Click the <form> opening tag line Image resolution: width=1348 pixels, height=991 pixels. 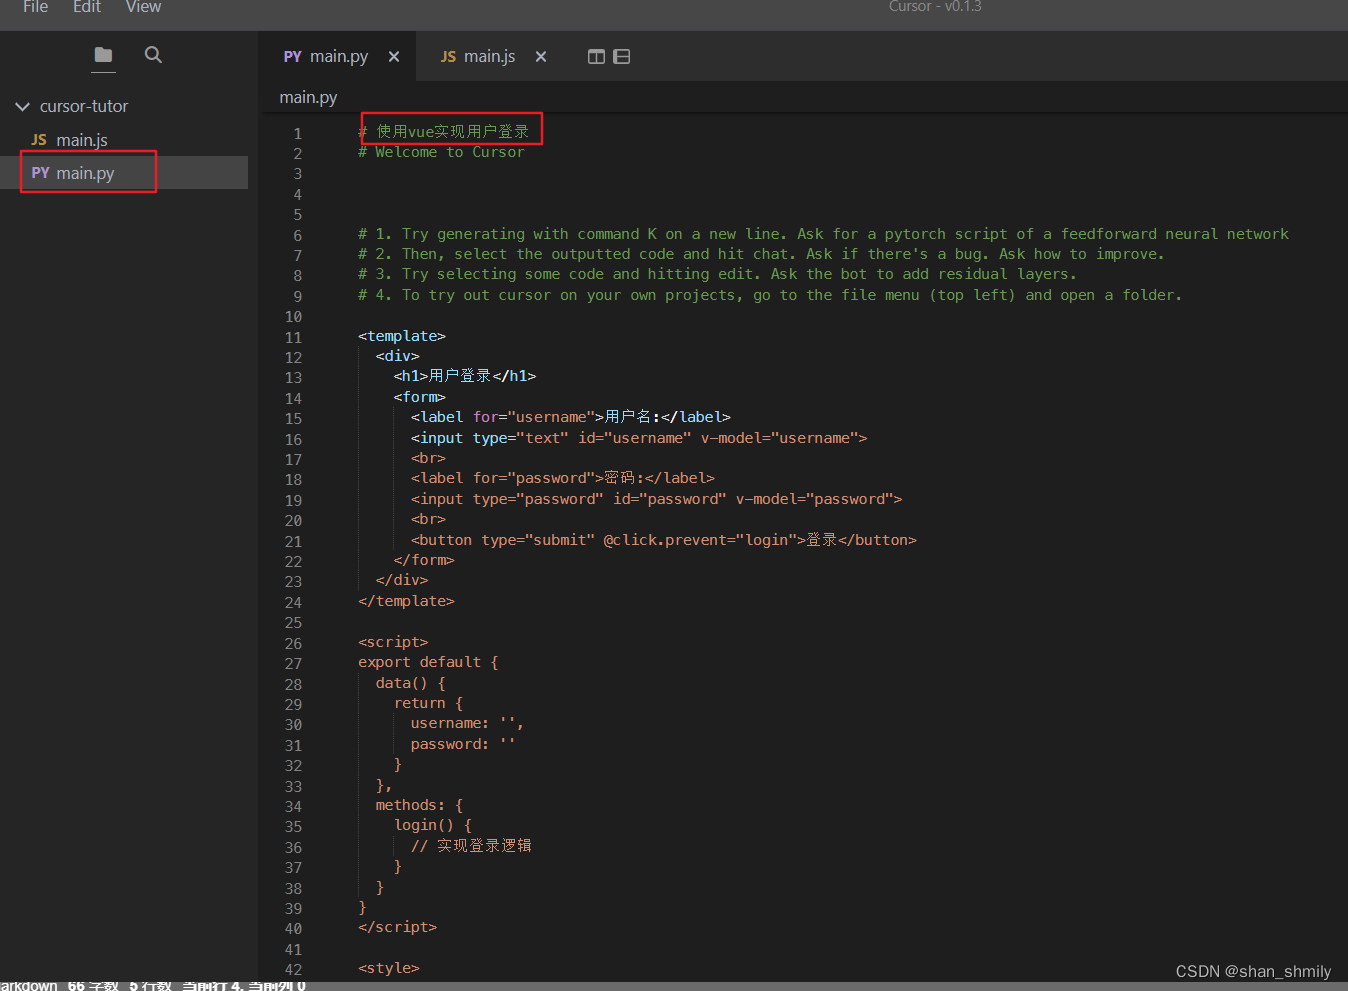(x=419, y=397)
